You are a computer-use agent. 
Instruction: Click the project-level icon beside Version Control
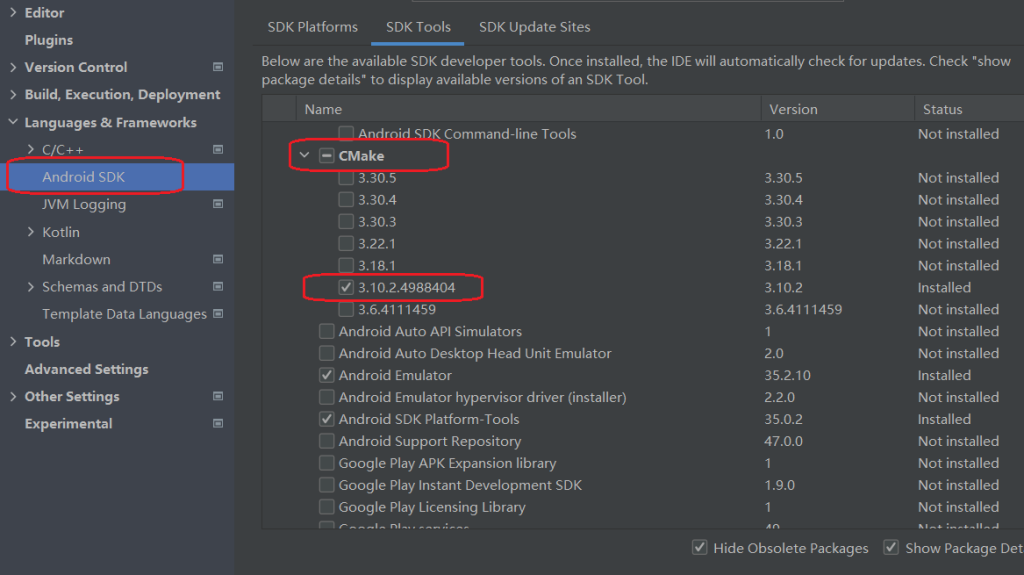(x=218, y=67)
